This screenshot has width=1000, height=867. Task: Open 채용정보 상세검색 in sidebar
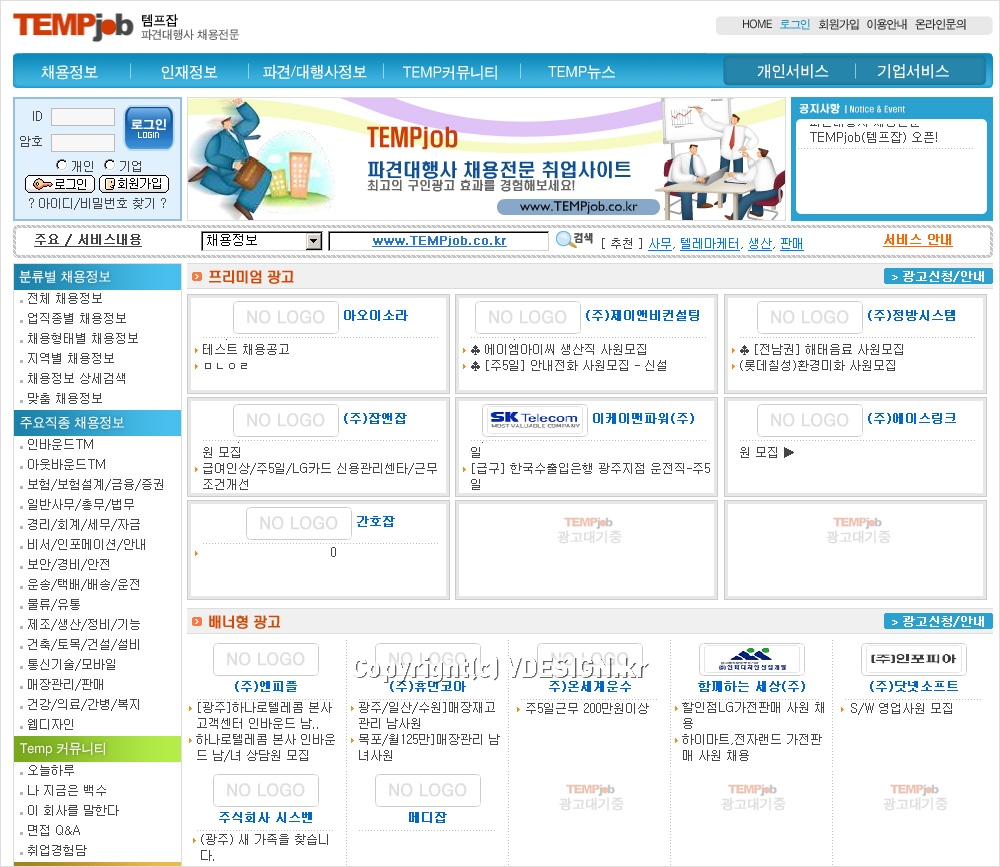click(77, 378)
